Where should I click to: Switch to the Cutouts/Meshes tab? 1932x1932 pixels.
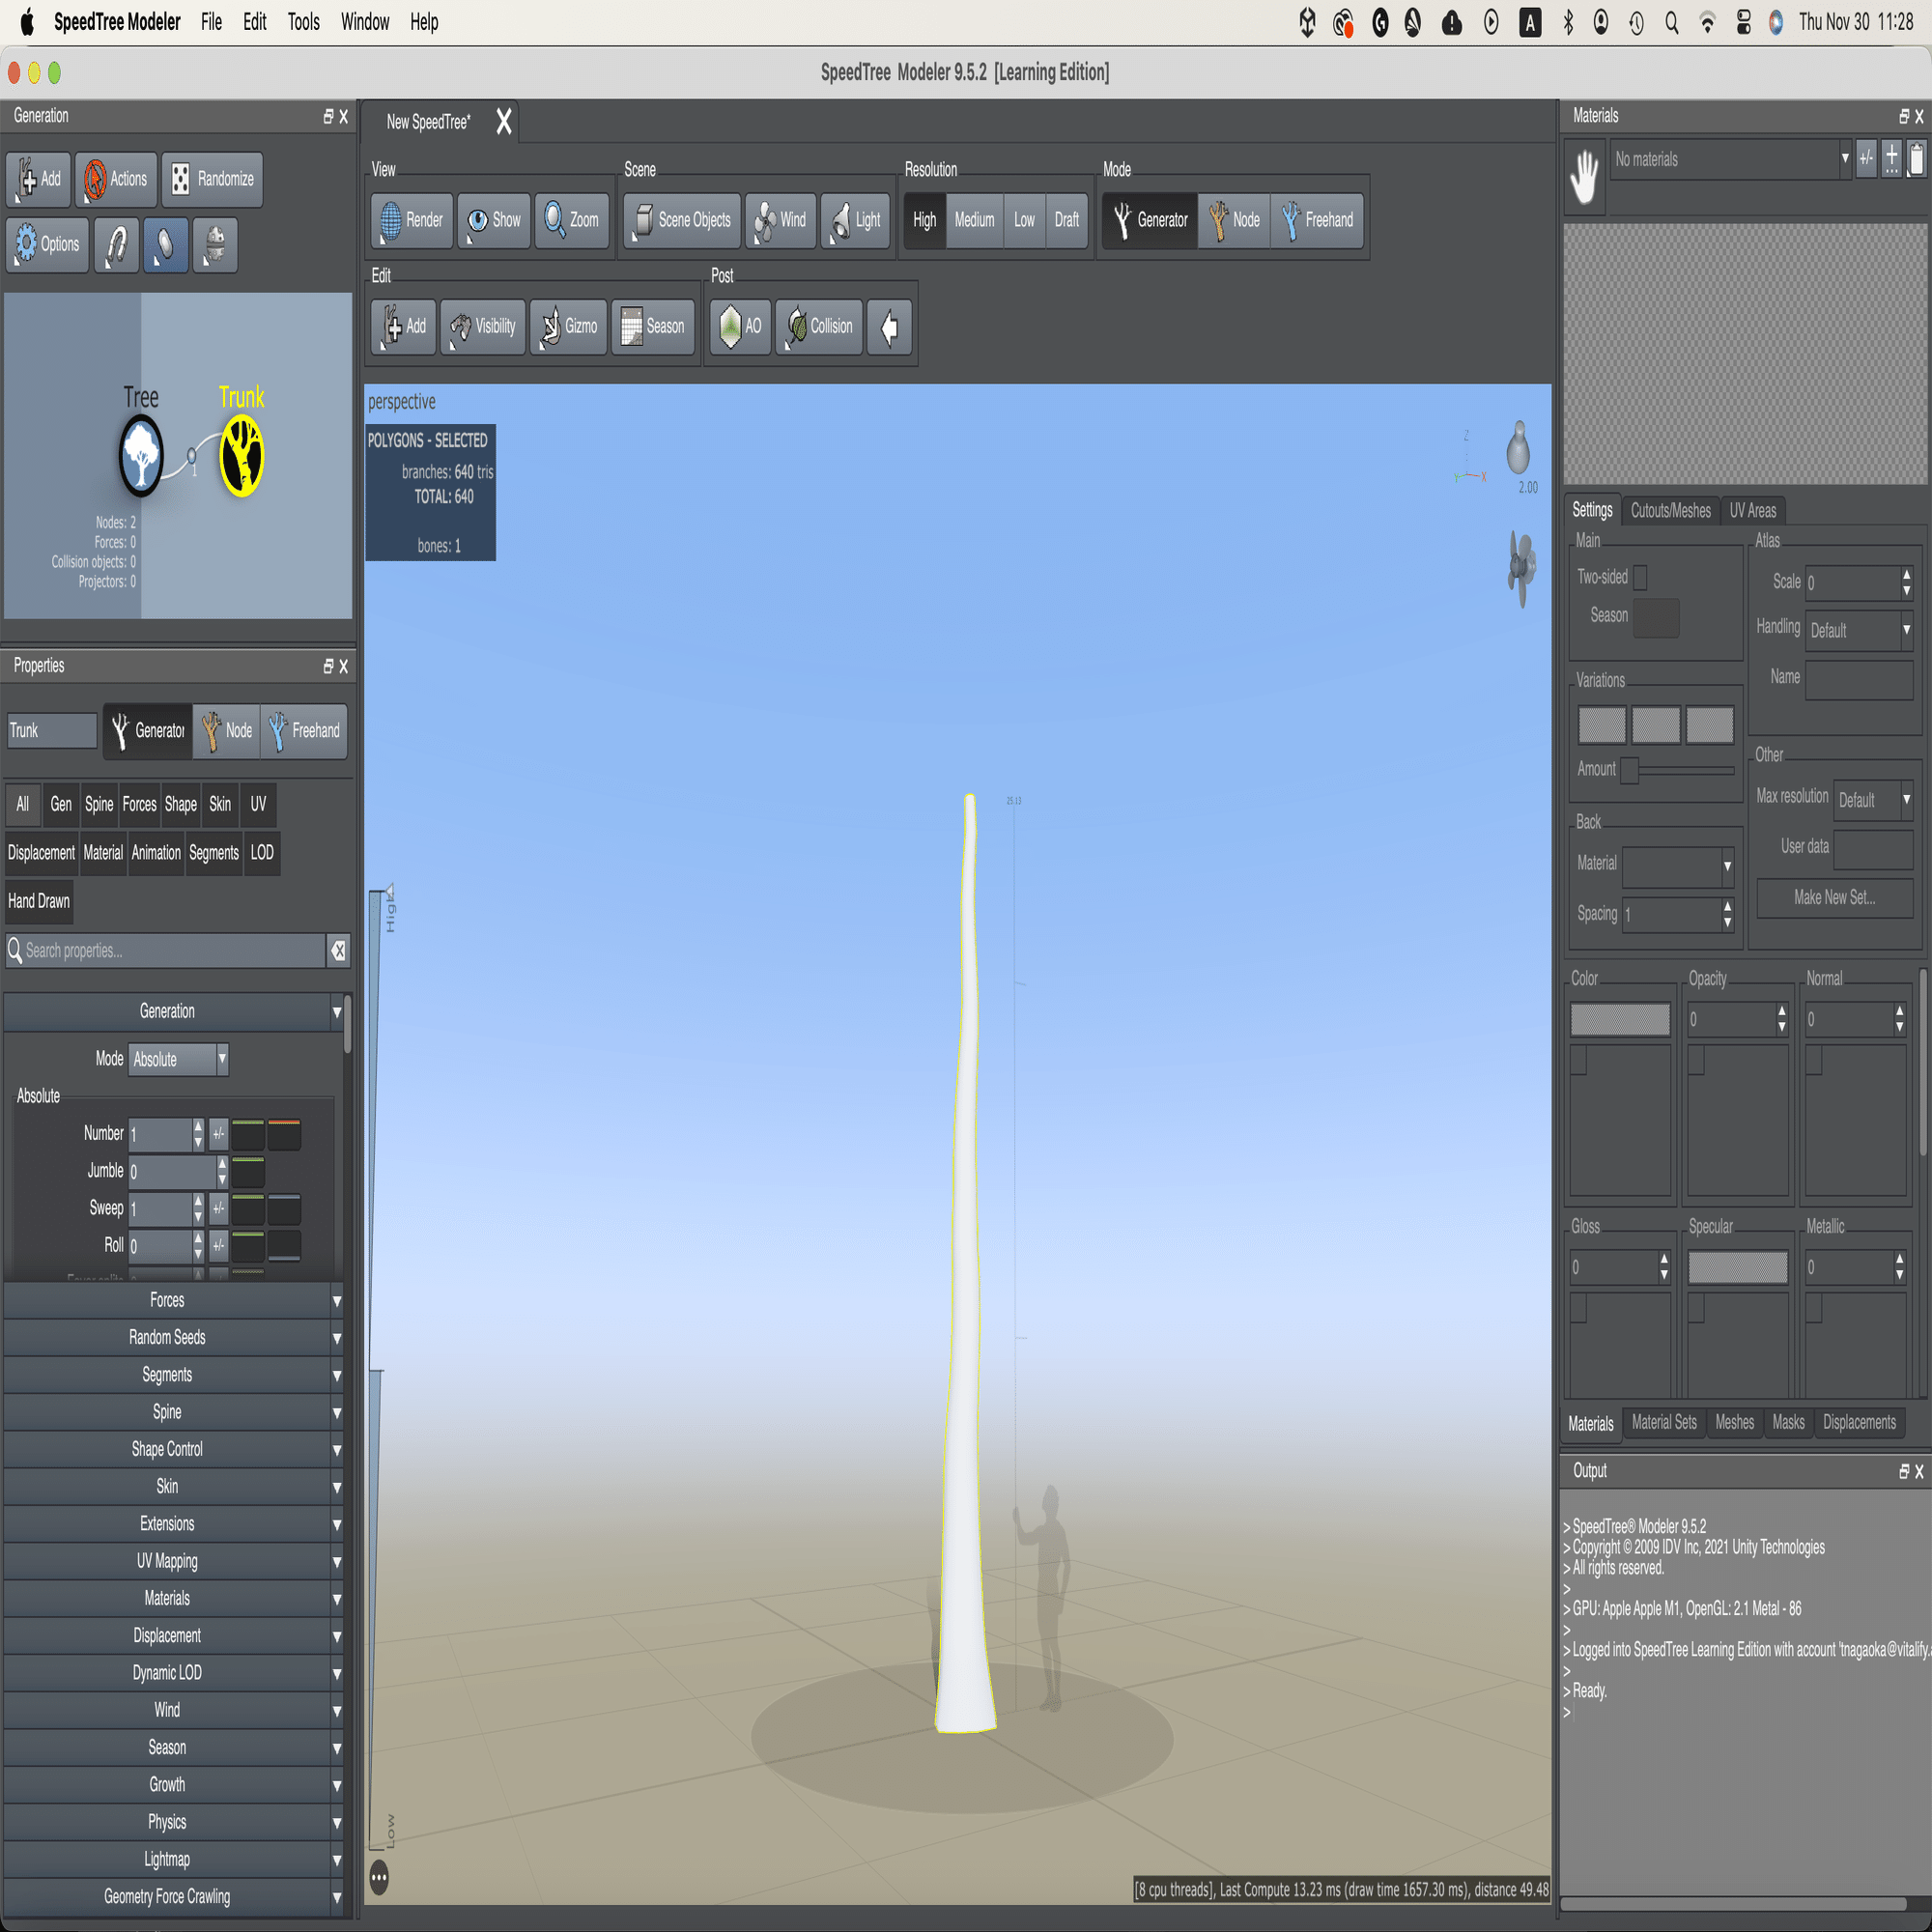click(x=1670, y=511)
